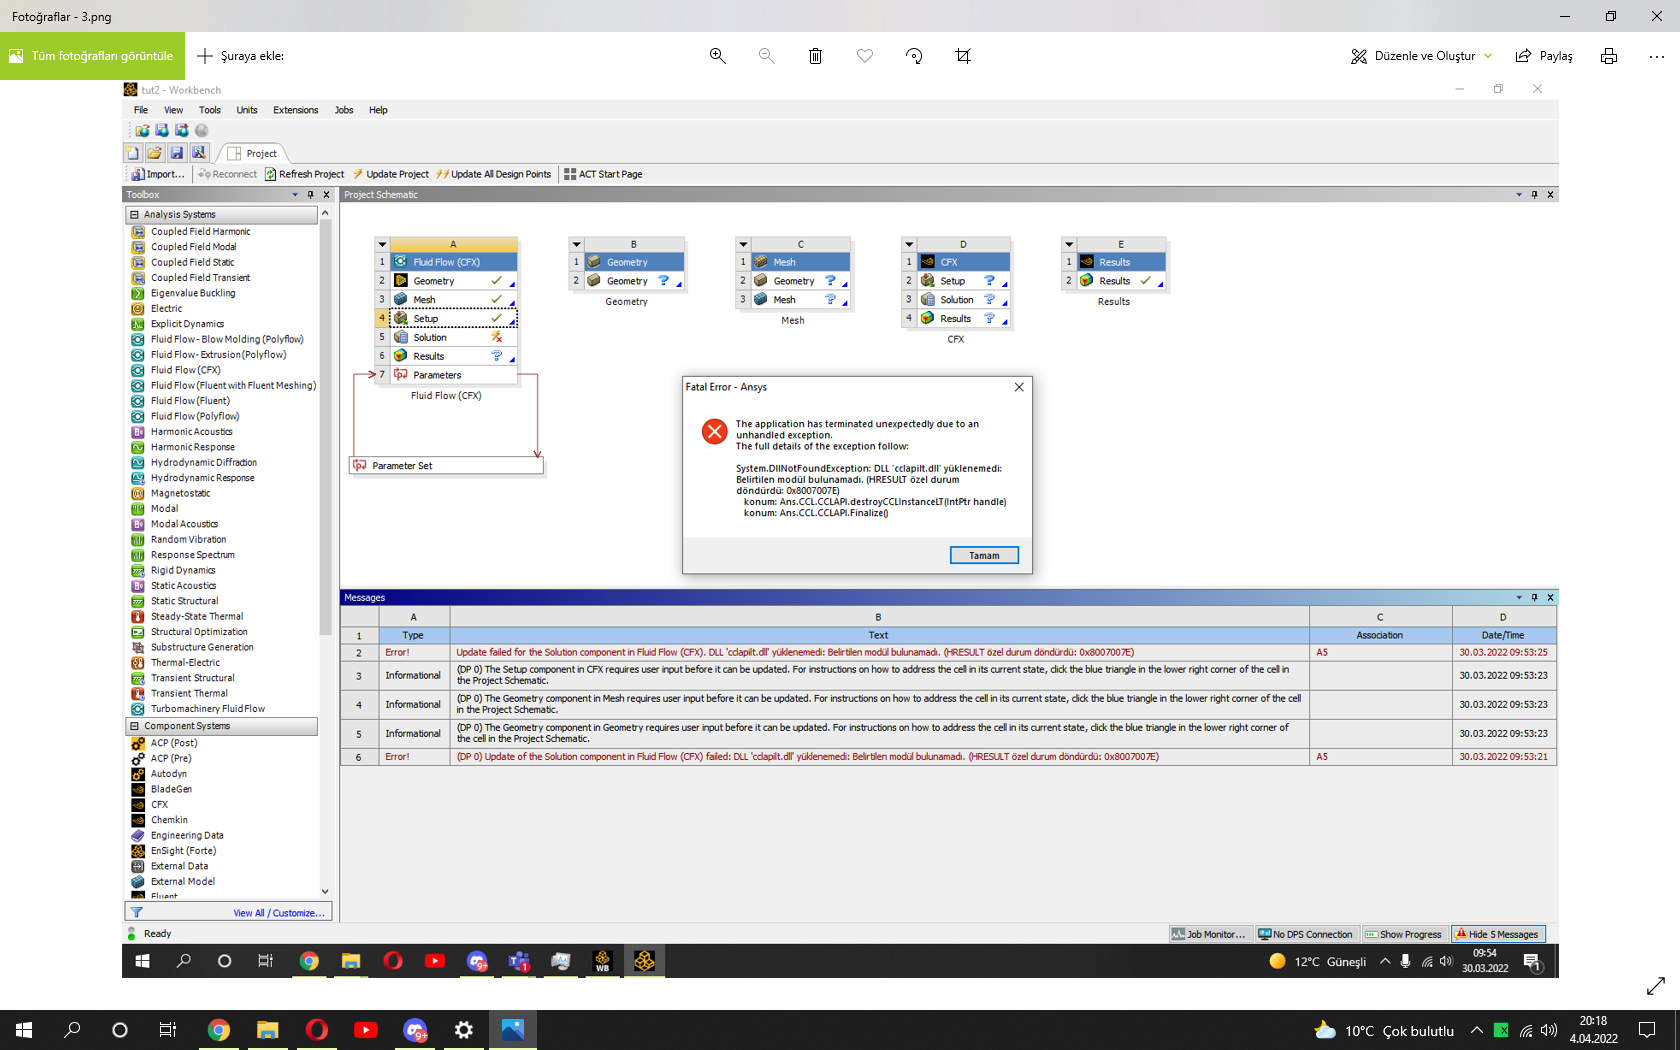Image resolution: width=1680 pixels, height=1050 pixels.
Task: Open the Tools menu in Workbench
Action: pos(209,110)
